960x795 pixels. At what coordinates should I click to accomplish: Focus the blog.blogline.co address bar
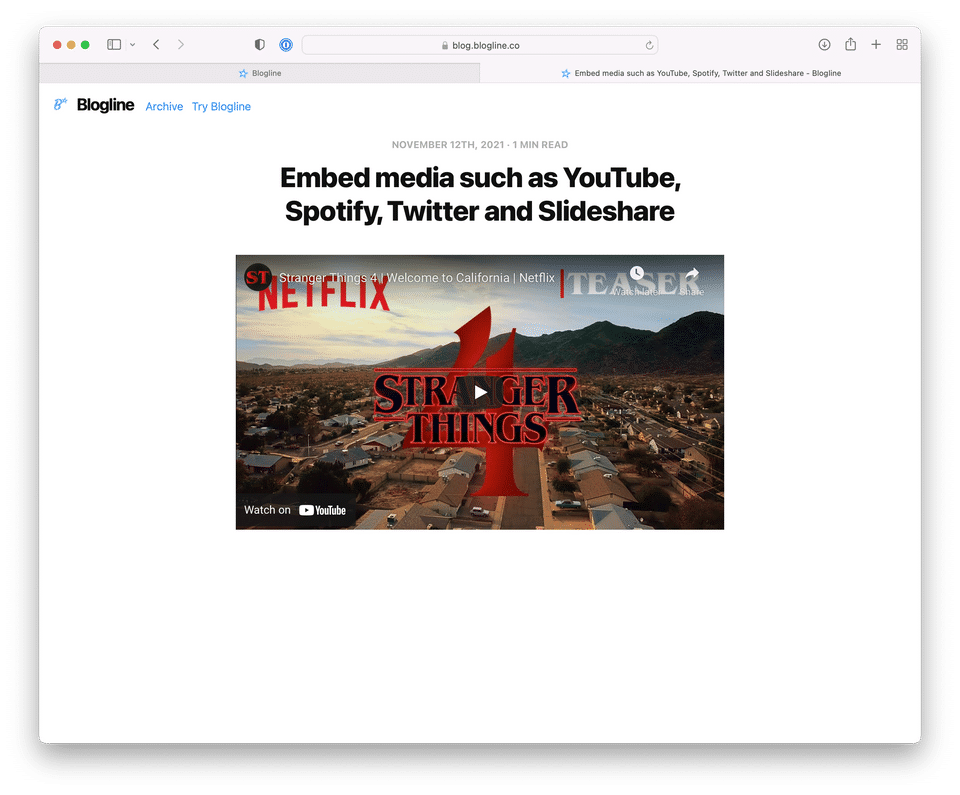point(480,45)
